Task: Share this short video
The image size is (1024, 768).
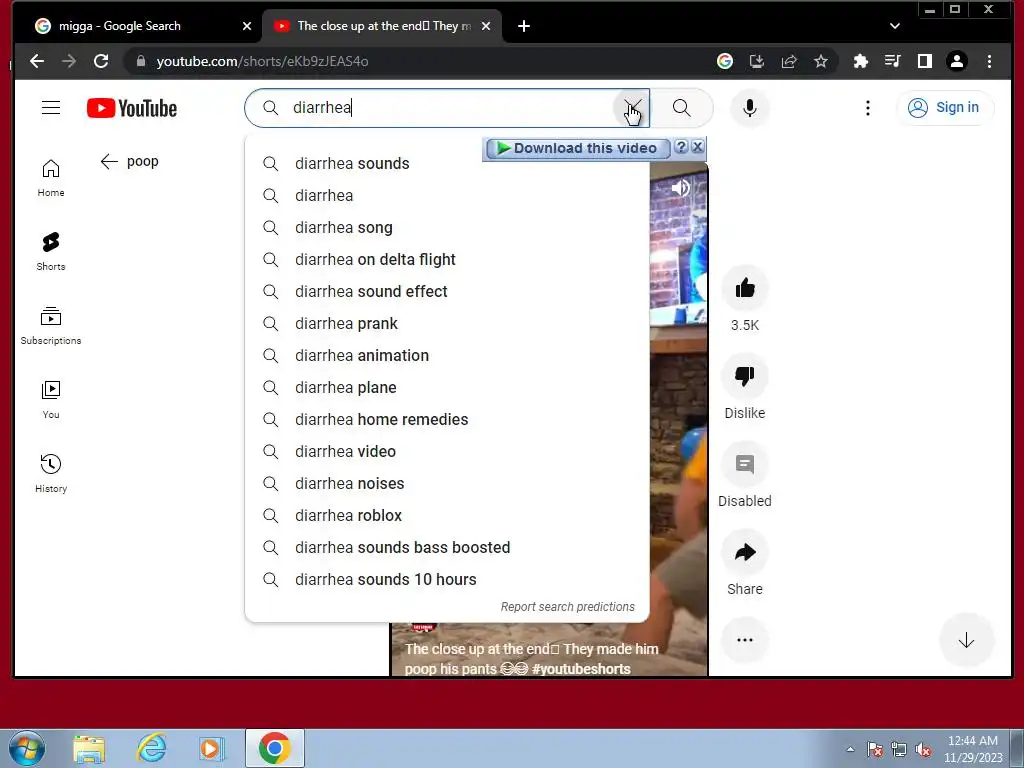Action: pos(744,552)
